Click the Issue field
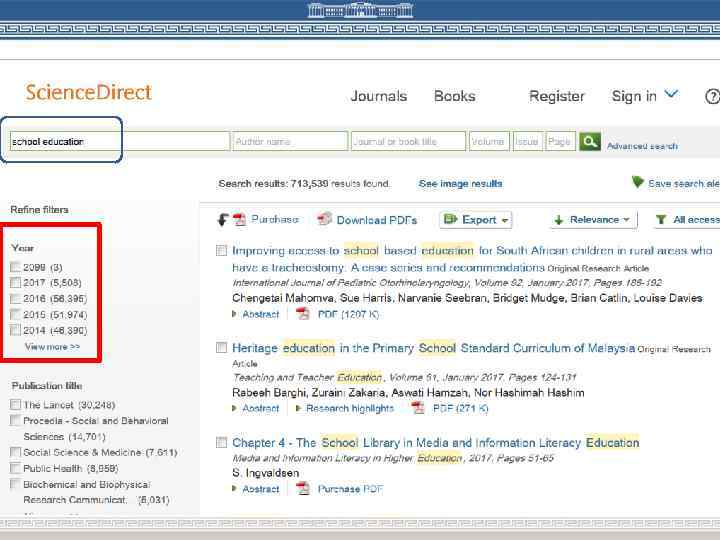This screenshot has width=720, height=540. [528, 141]
